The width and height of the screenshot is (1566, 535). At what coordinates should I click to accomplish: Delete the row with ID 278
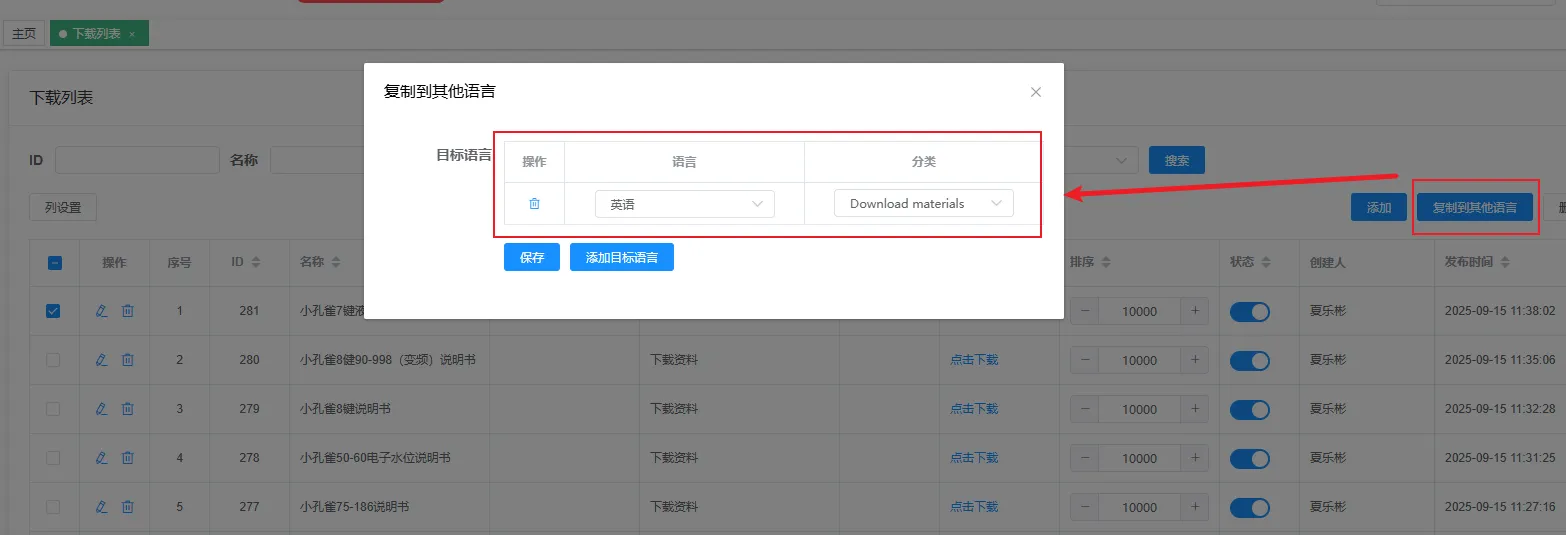point(128,458)
